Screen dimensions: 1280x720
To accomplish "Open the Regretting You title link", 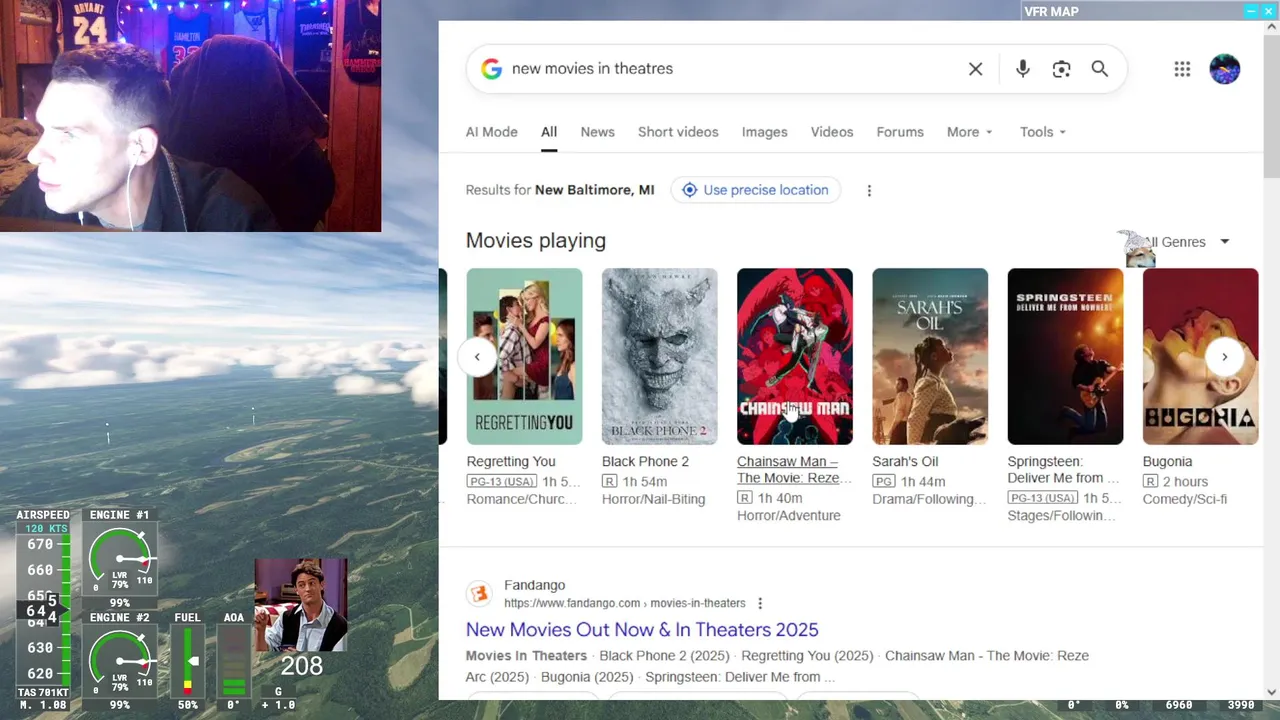I will pos(511,462).
